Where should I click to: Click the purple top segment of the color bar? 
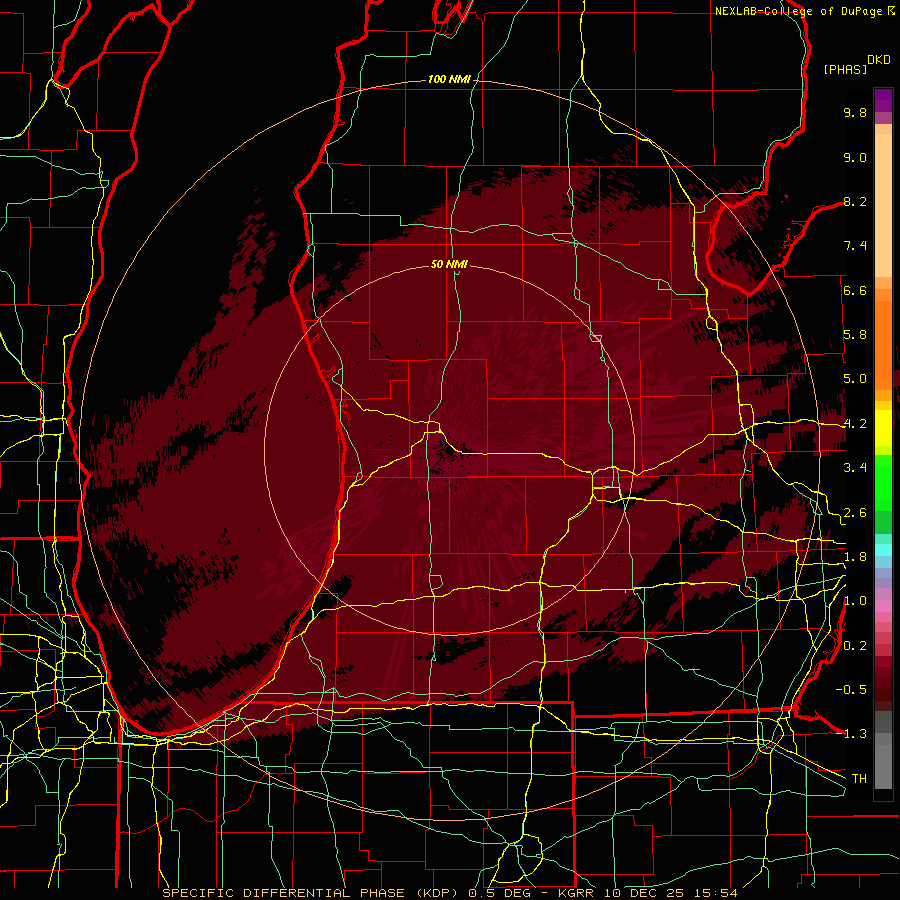point(883,100)
